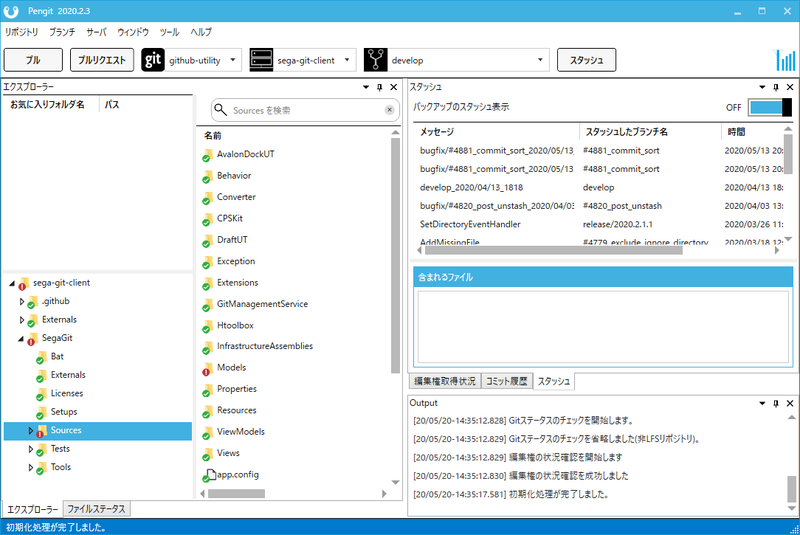800x535 pixels.
Task: Open the リポジトリ menu
Action: [21, 32]
